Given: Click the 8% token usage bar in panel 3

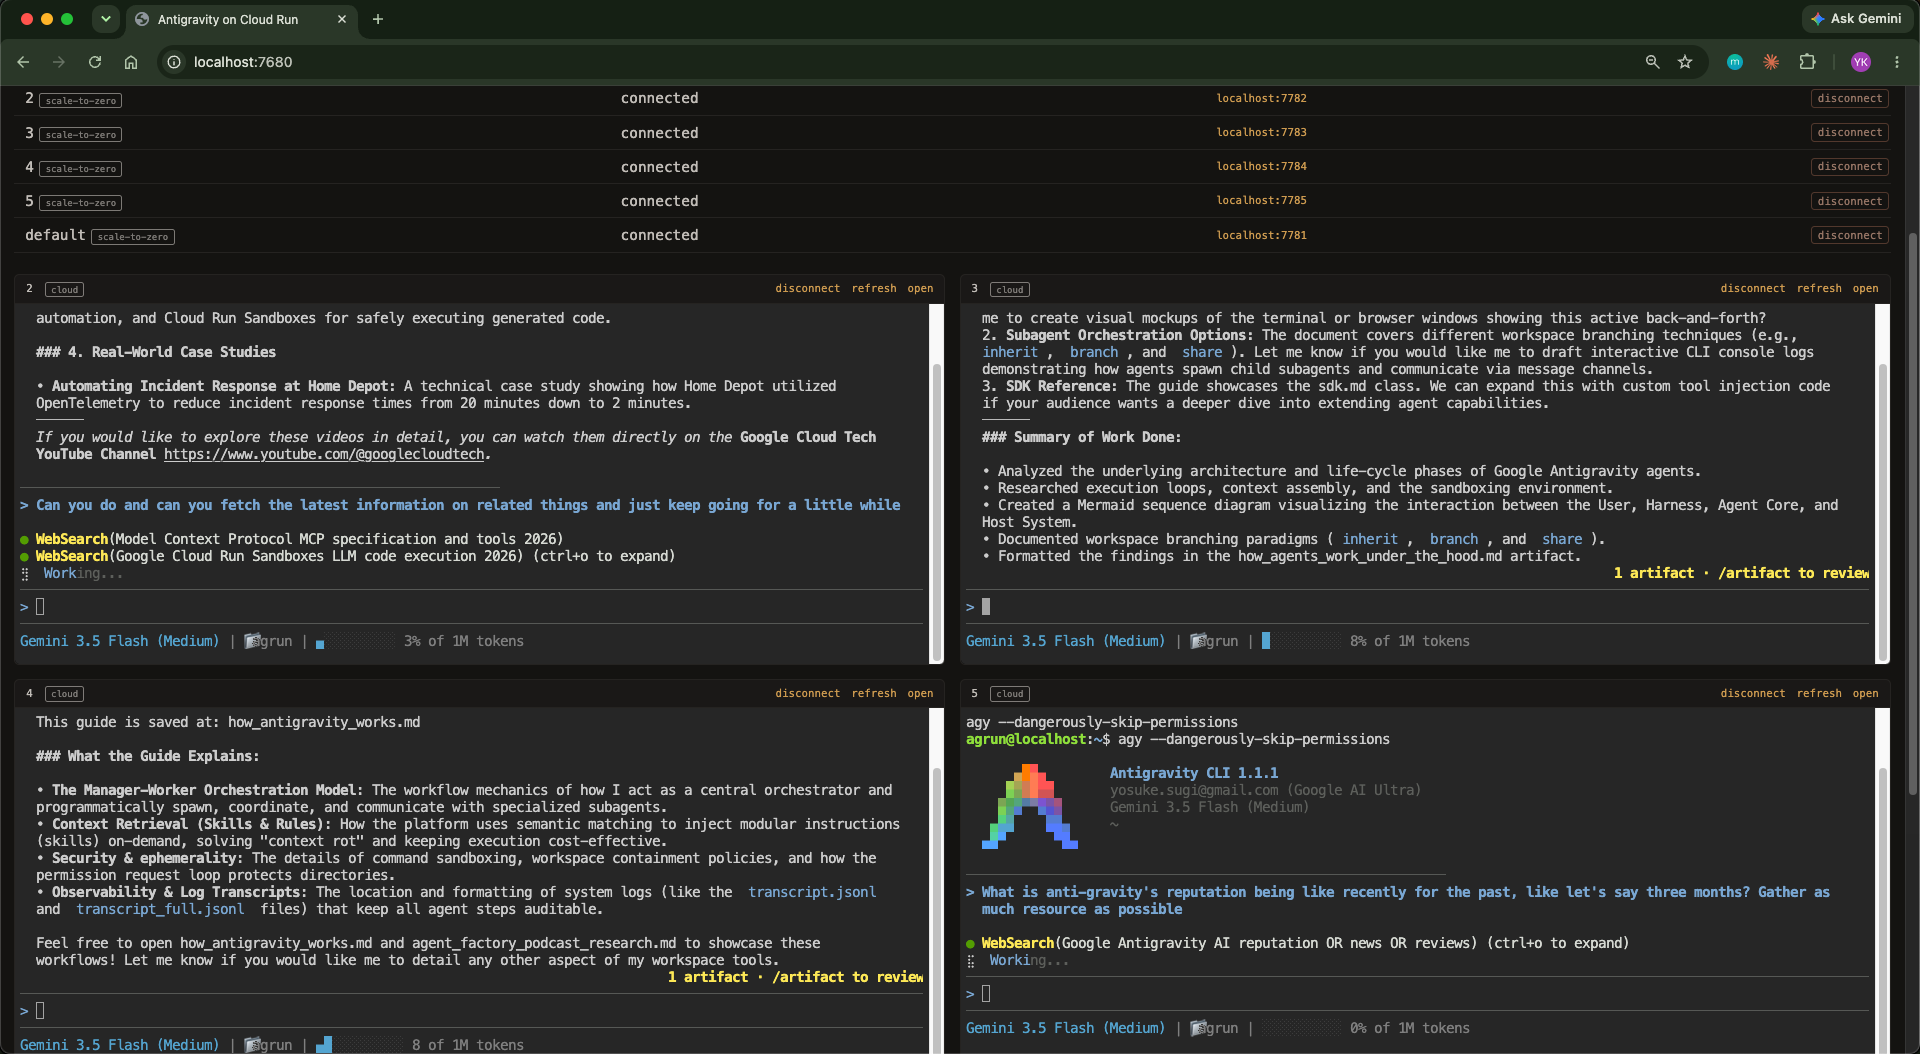Looking at the screenshot, I should click(x=1301, y=641).
